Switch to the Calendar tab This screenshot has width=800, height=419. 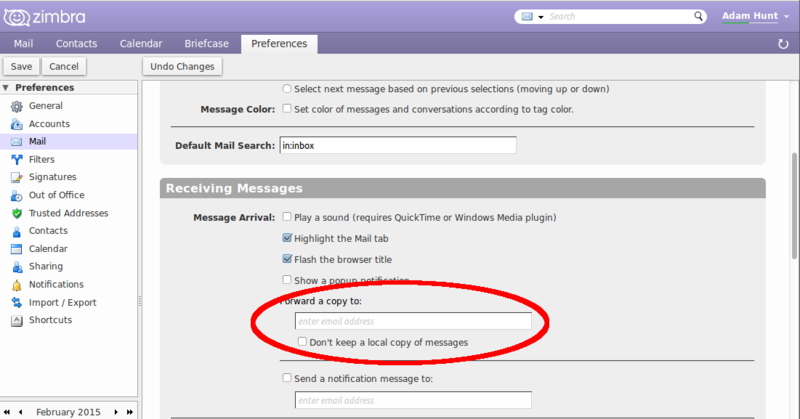click(141, 44)
